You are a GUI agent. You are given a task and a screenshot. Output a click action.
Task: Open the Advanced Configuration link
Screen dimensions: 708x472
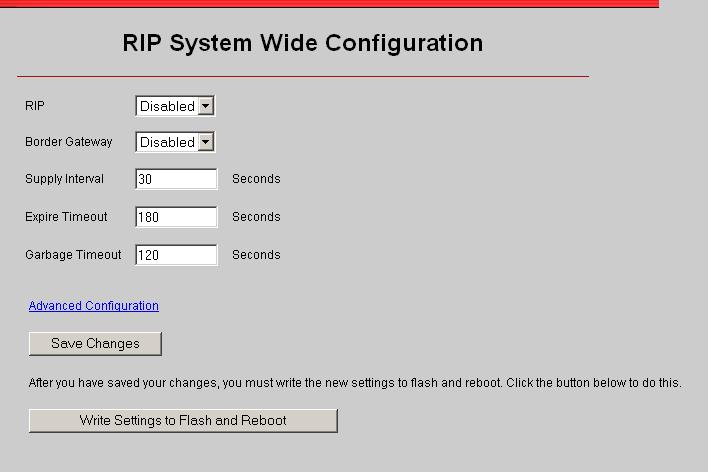point(93,306)
